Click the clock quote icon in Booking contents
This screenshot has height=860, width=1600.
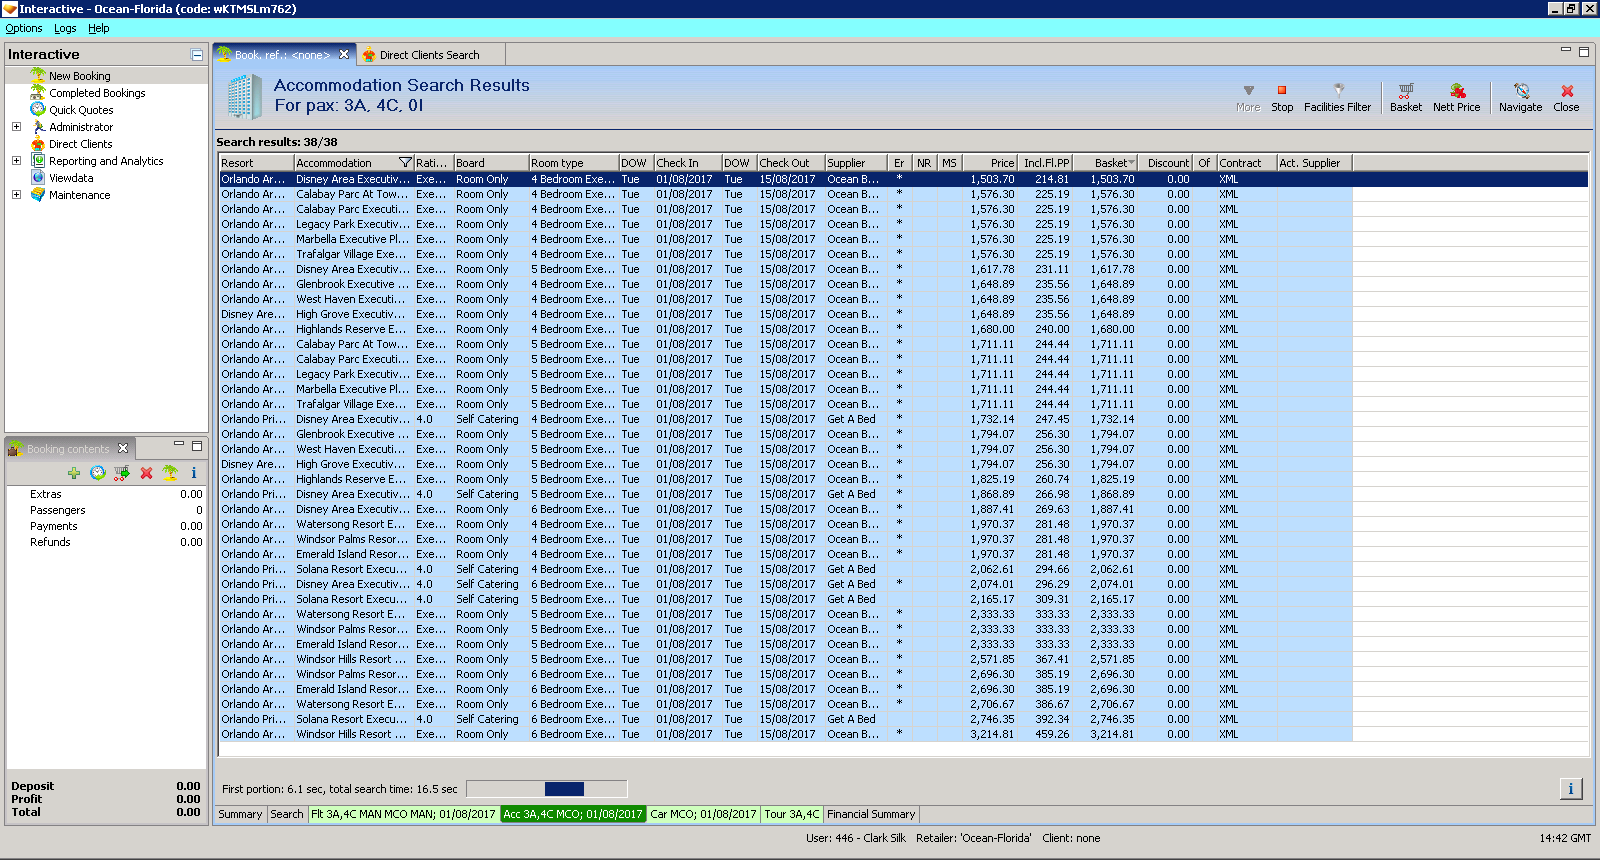[x=98, y=473]
